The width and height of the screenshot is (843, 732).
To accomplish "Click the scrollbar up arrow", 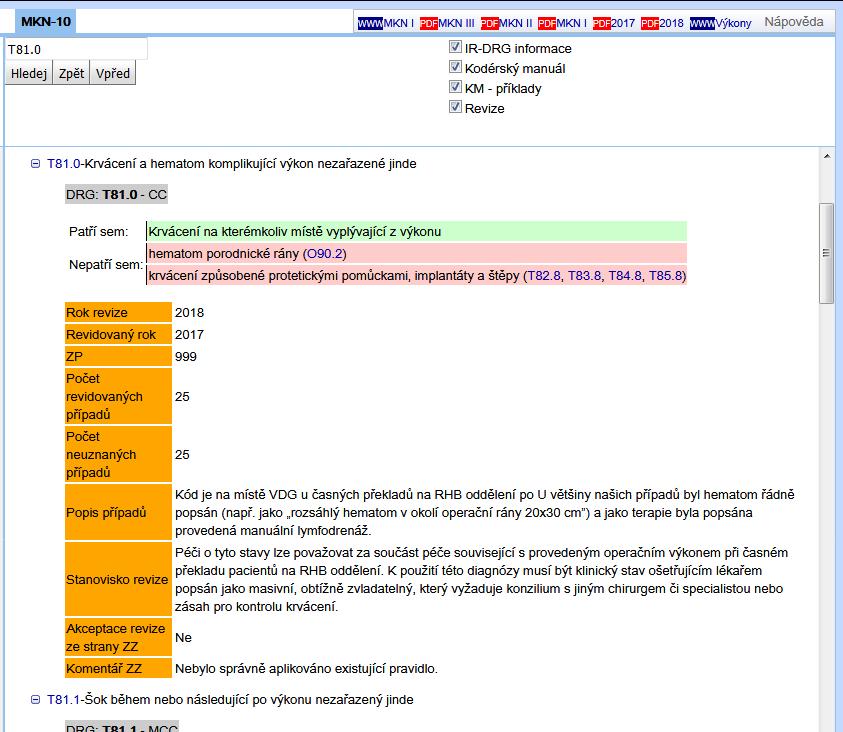I will pyautogui.click(x=826, y=156).
